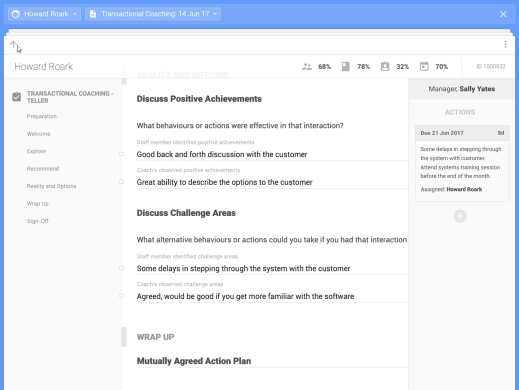Click the question about alternative behaviours

tap(272, 240)
